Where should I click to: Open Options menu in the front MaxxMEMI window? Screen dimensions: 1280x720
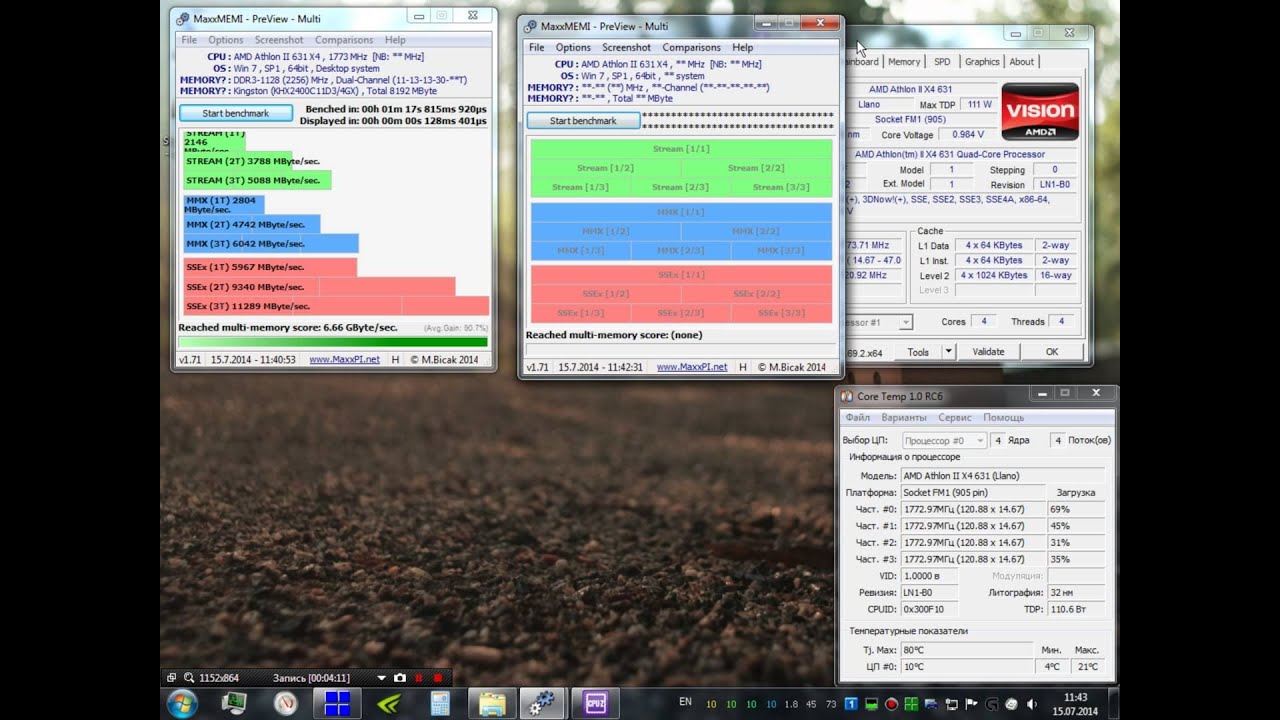coord(573,47)
